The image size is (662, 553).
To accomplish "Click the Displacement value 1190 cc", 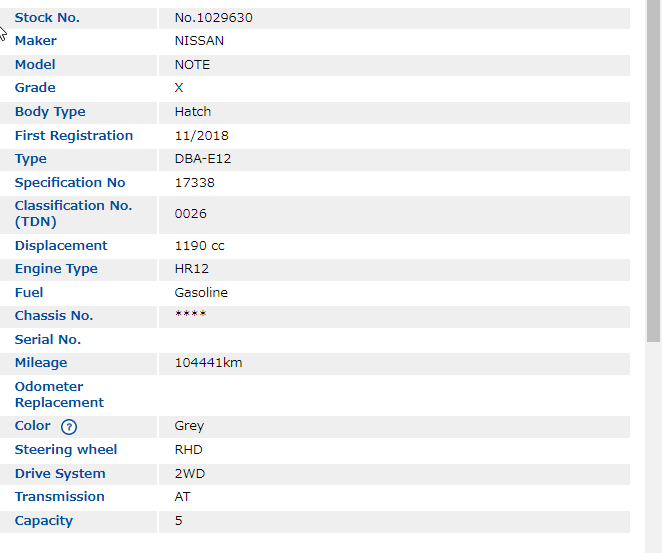I will click(199, 246).
